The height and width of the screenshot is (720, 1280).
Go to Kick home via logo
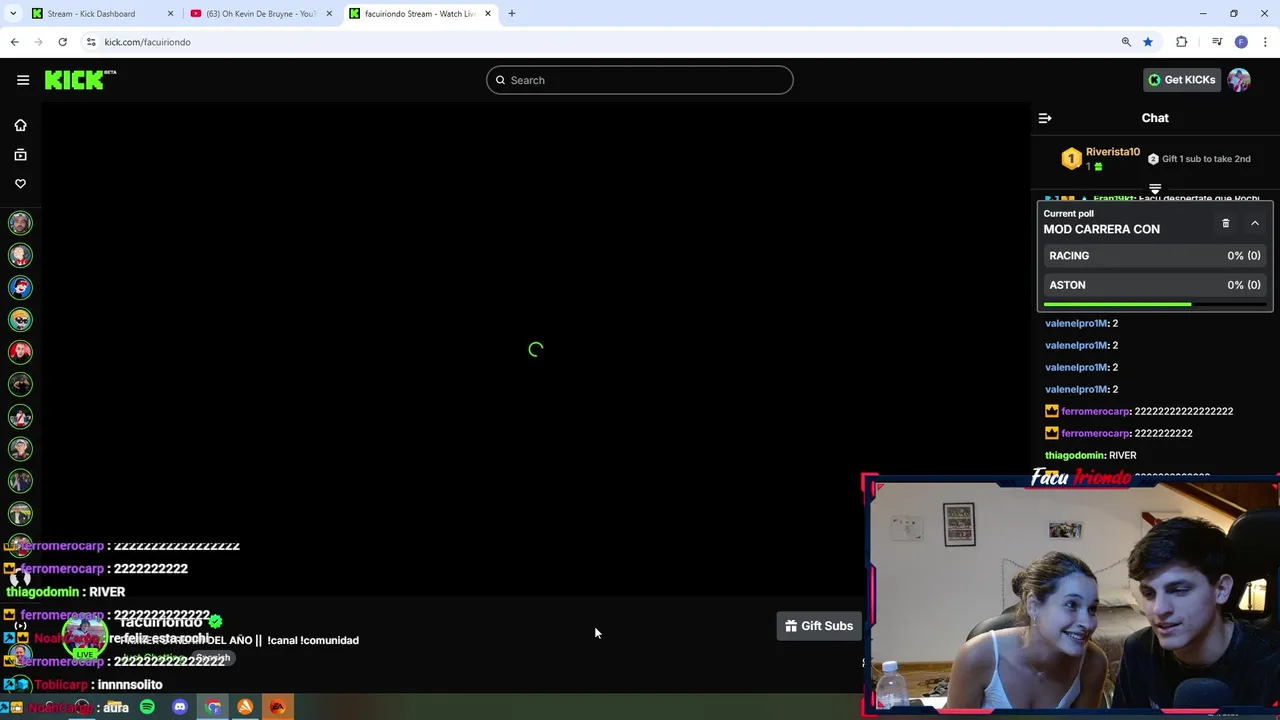pos(80,80)
